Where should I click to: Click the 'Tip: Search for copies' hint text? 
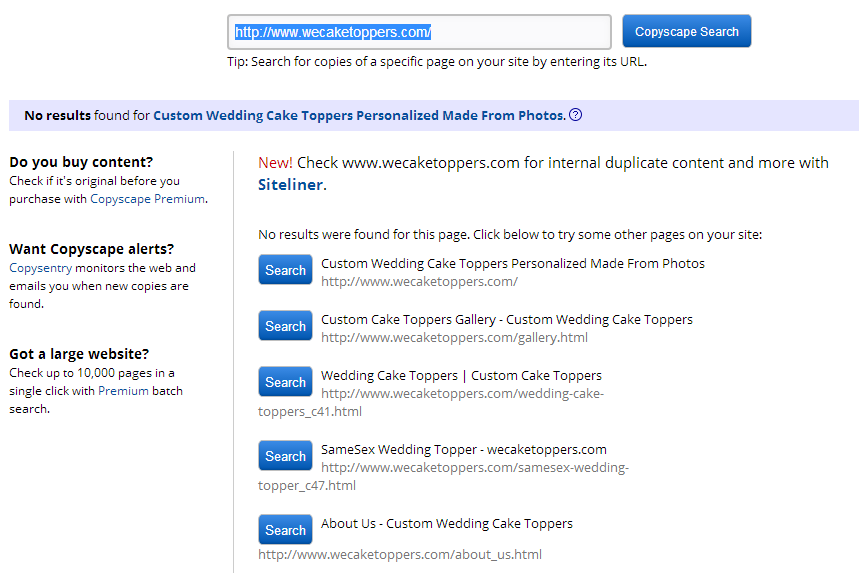(x=437, y=62)
